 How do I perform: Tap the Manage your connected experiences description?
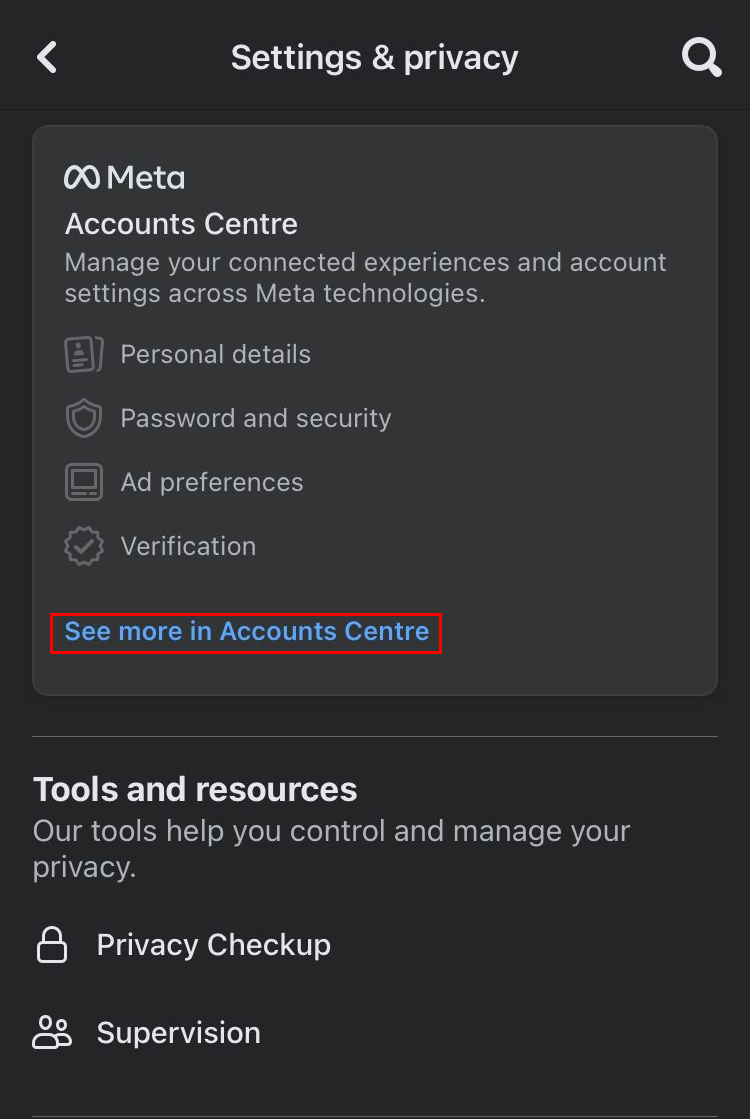[x=365, y=278]
